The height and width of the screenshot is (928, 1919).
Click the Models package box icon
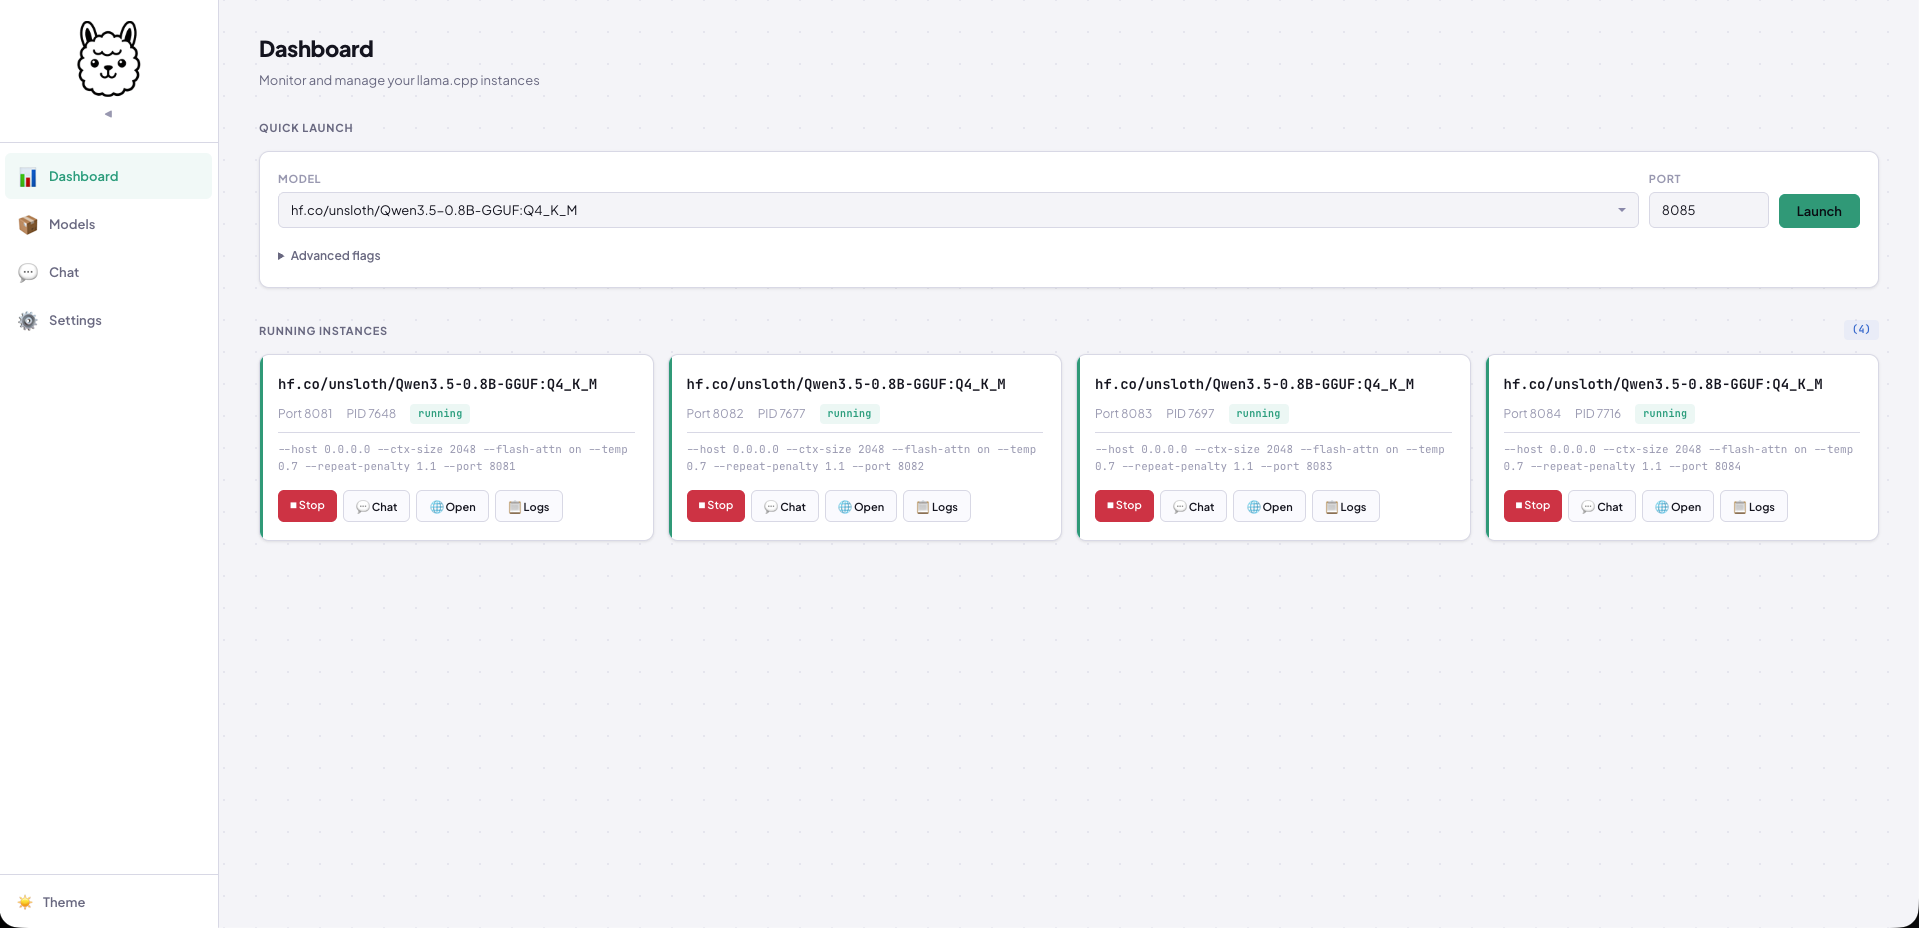(x=28, y=225)
